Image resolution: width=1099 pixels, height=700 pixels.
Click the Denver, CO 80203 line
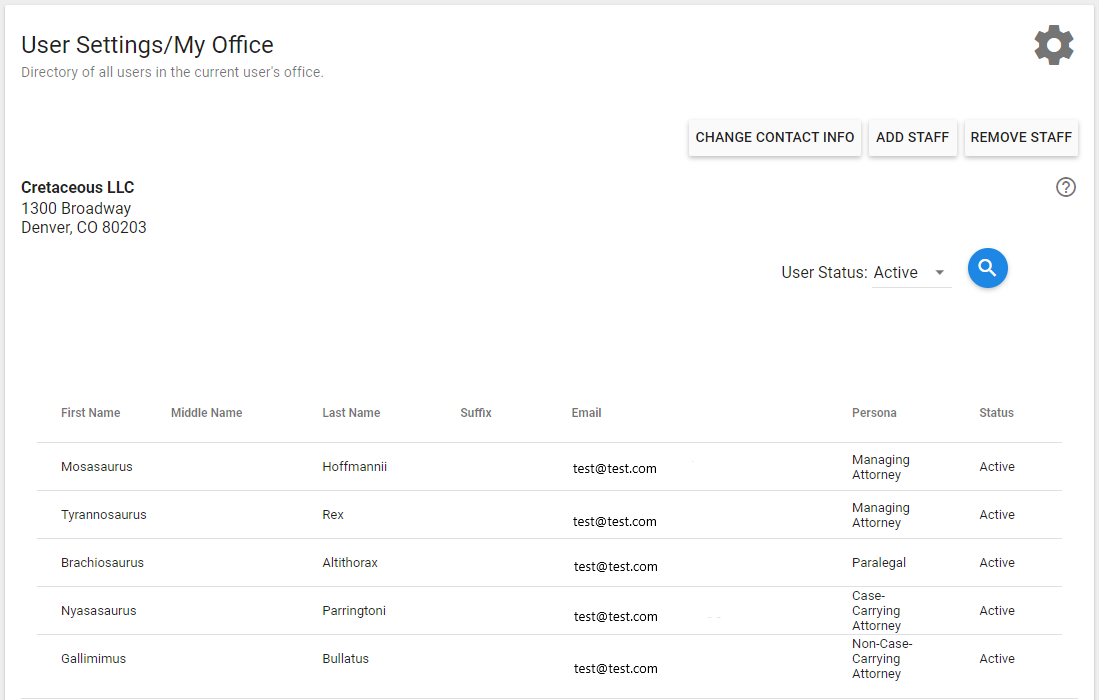click(x=83, y=228)
